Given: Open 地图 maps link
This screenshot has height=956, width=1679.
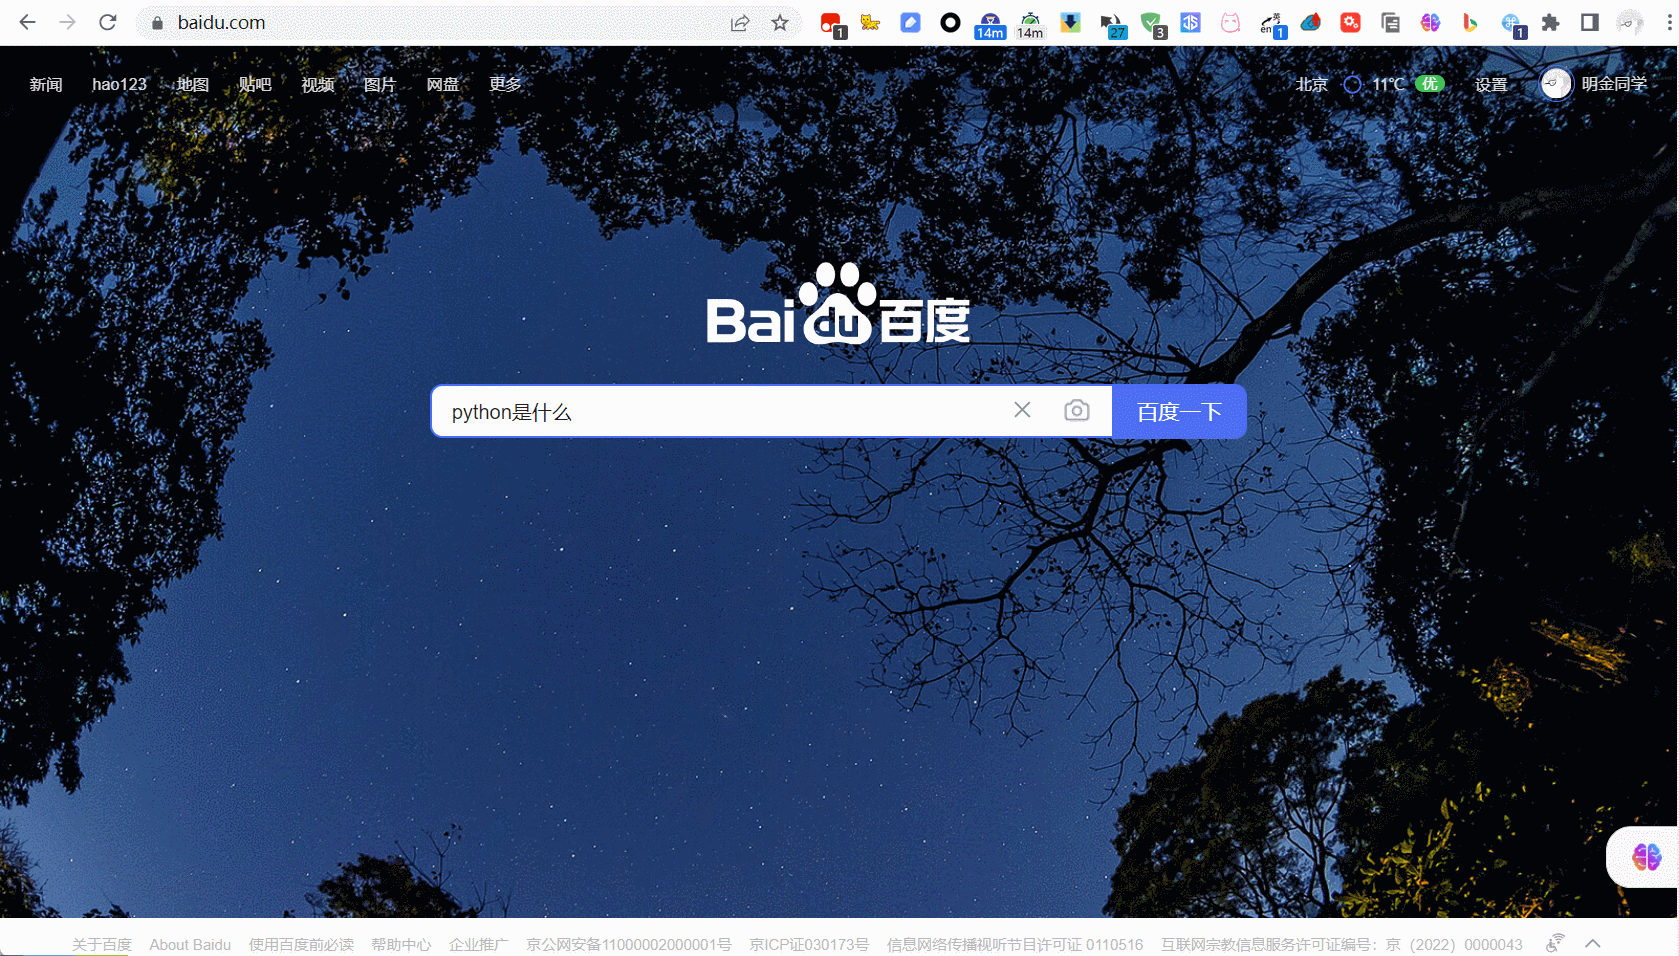Looking at the screenshot, I should [x=193, y=84].
